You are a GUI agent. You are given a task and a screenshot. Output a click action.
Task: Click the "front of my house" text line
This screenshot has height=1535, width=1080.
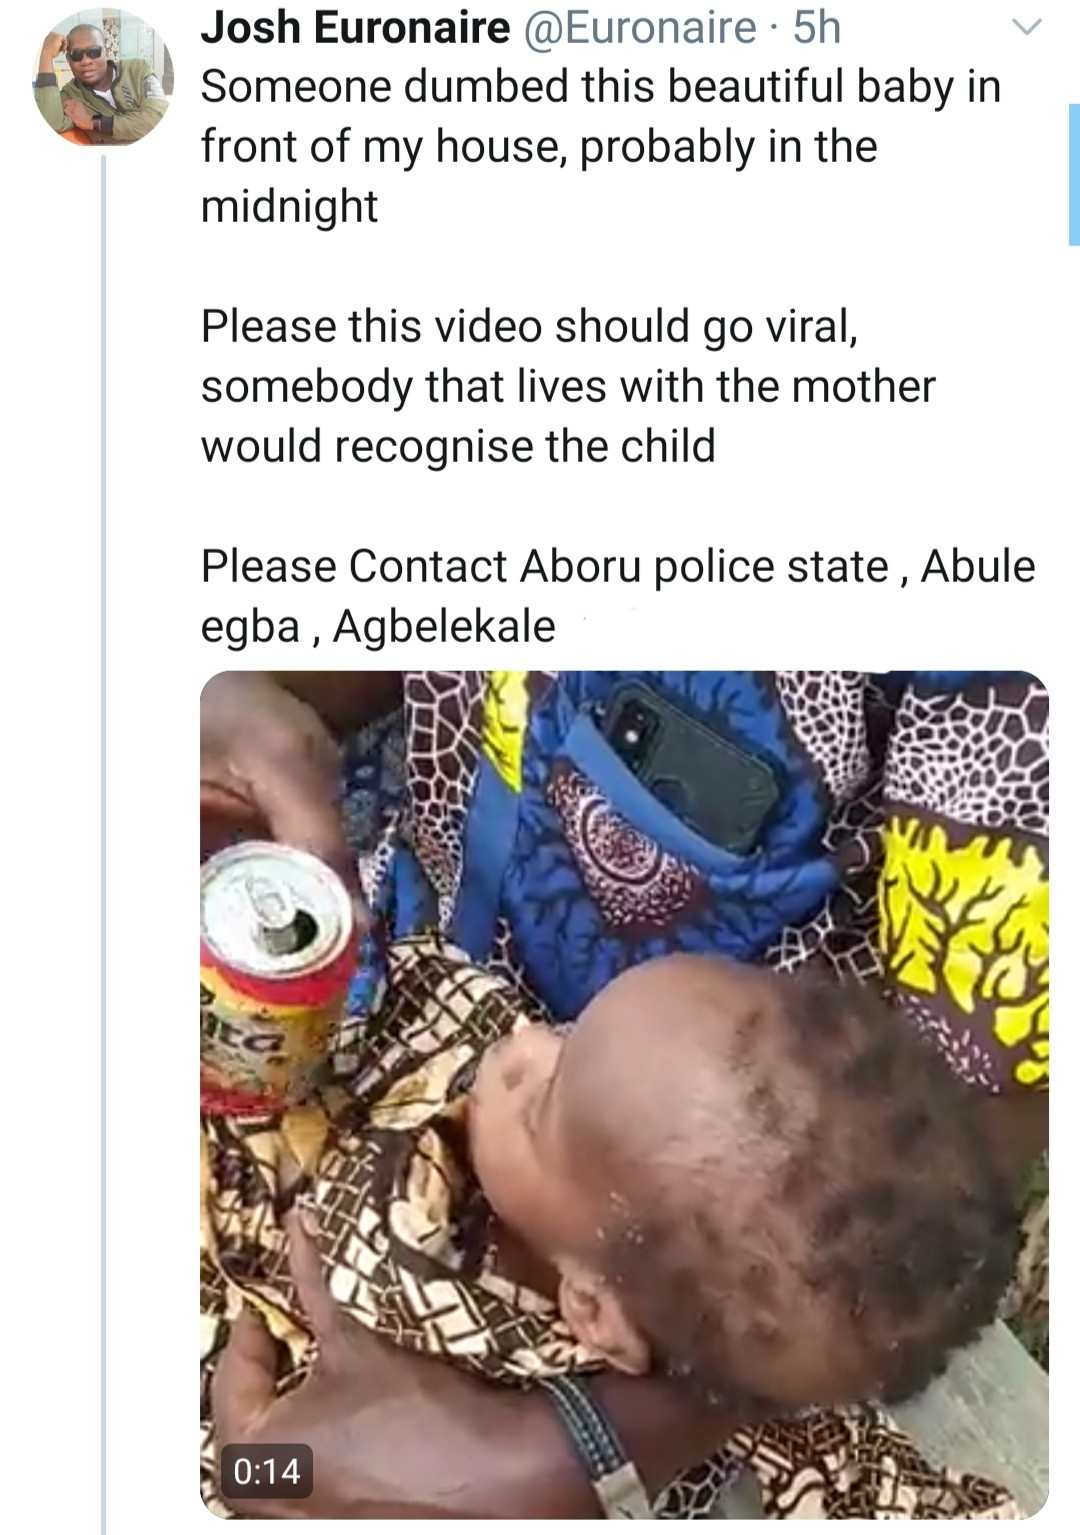click(538, 147)
